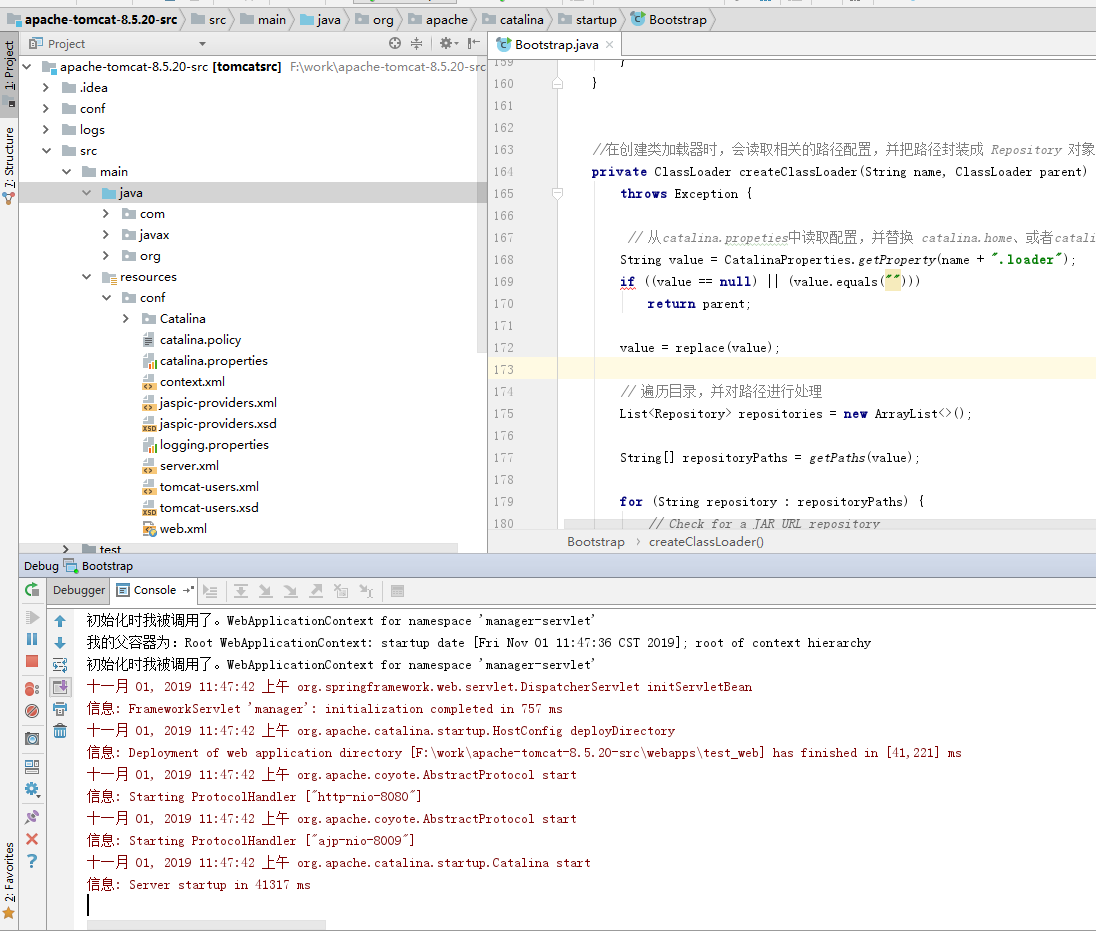Toggle Mute Breakpoints in debug sidebar
Viewport: 1096px width, 931px height.
coord(32,711)
